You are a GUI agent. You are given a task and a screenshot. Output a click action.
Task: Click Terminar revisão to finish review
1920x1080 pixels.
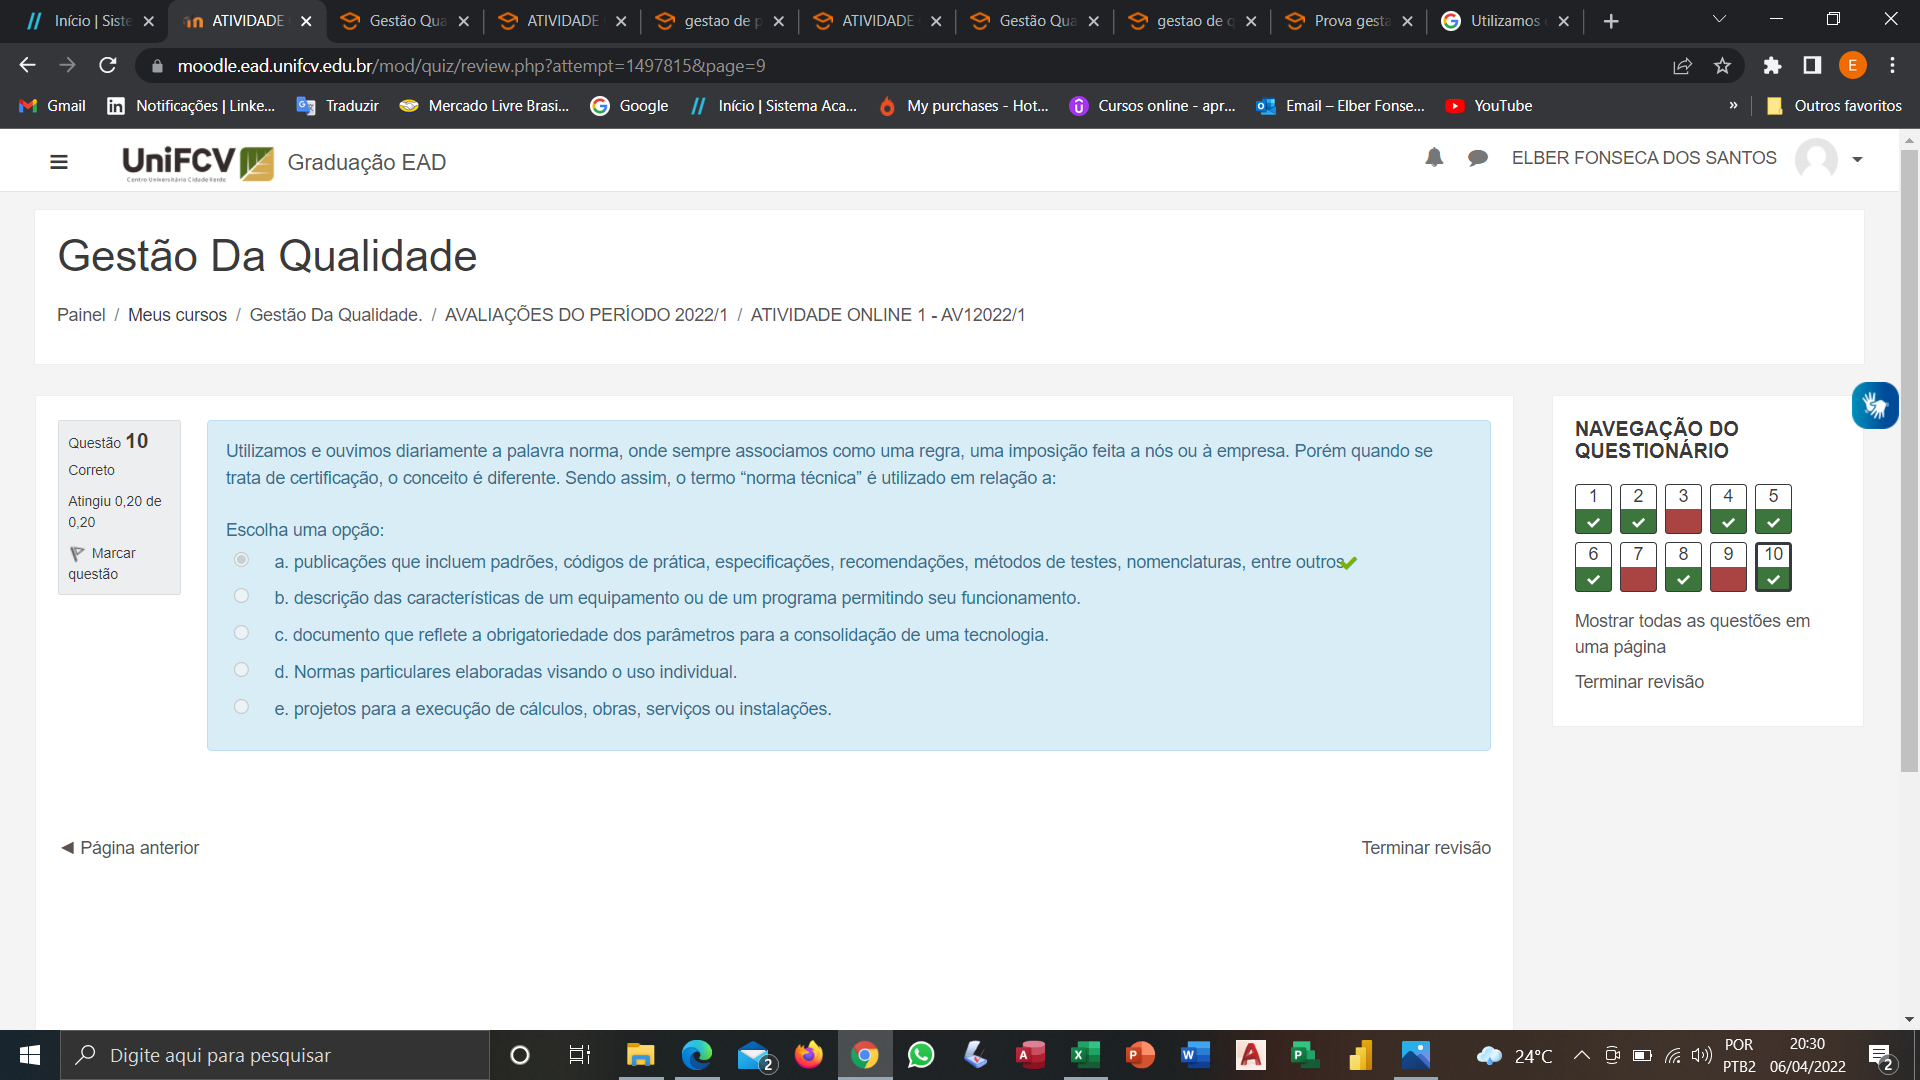(x=1425, y=847)
